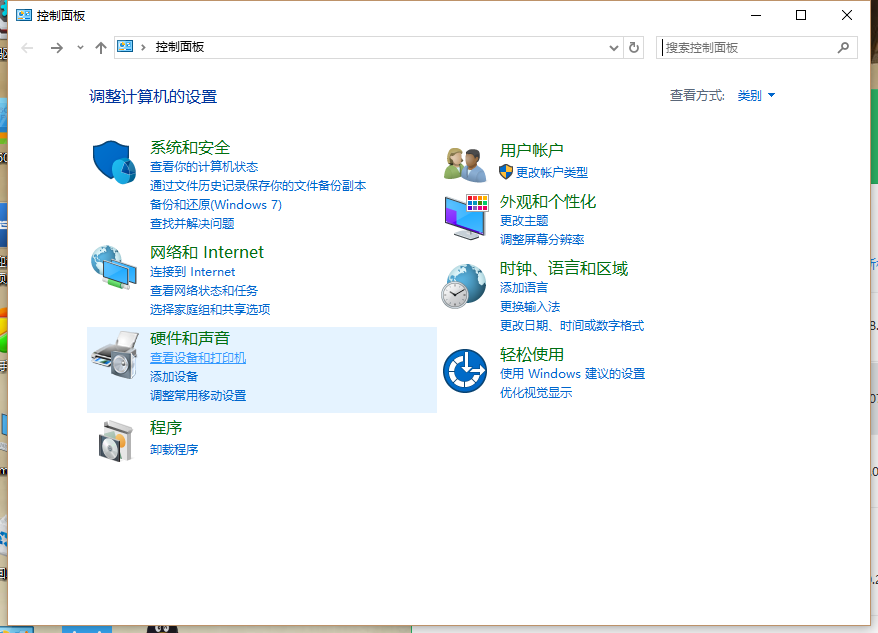This screenshot has width=878, height=633.
Task: Click the Control Panel title bar icon
Action: coord(24,15)
